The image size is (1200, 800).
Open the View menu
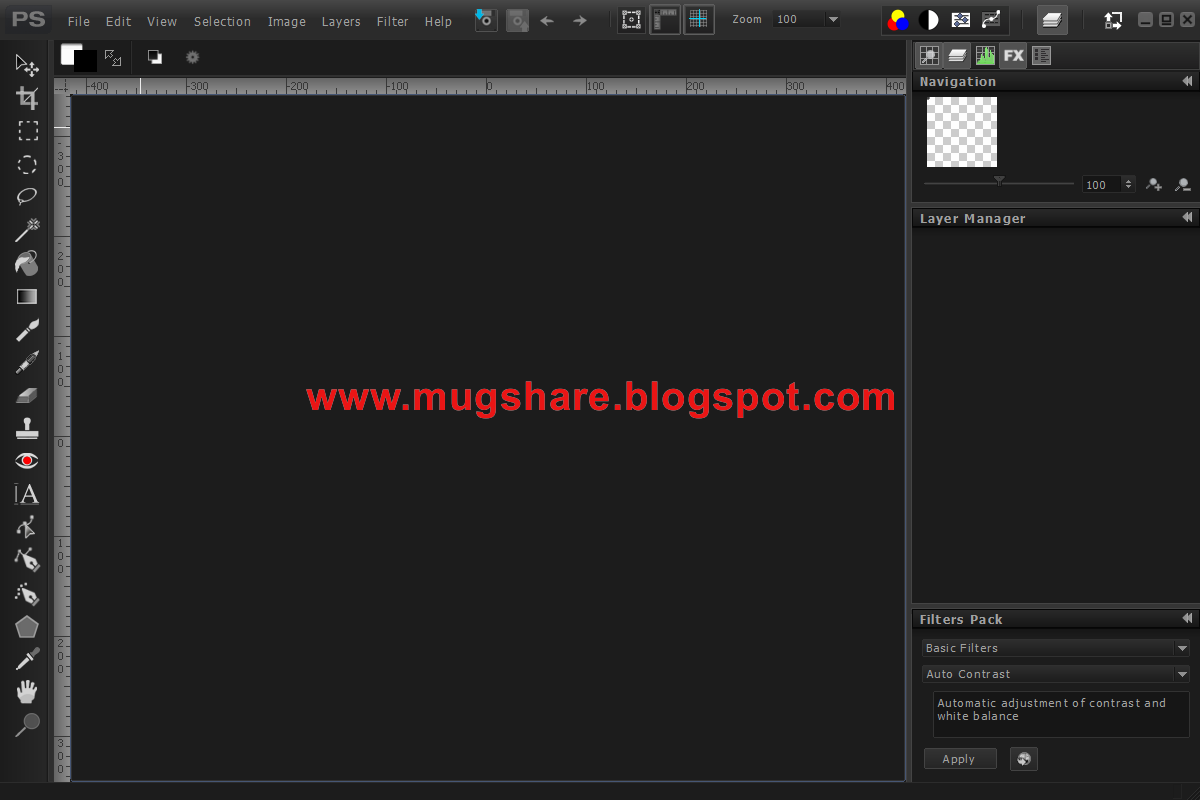[x=162, y=21]
